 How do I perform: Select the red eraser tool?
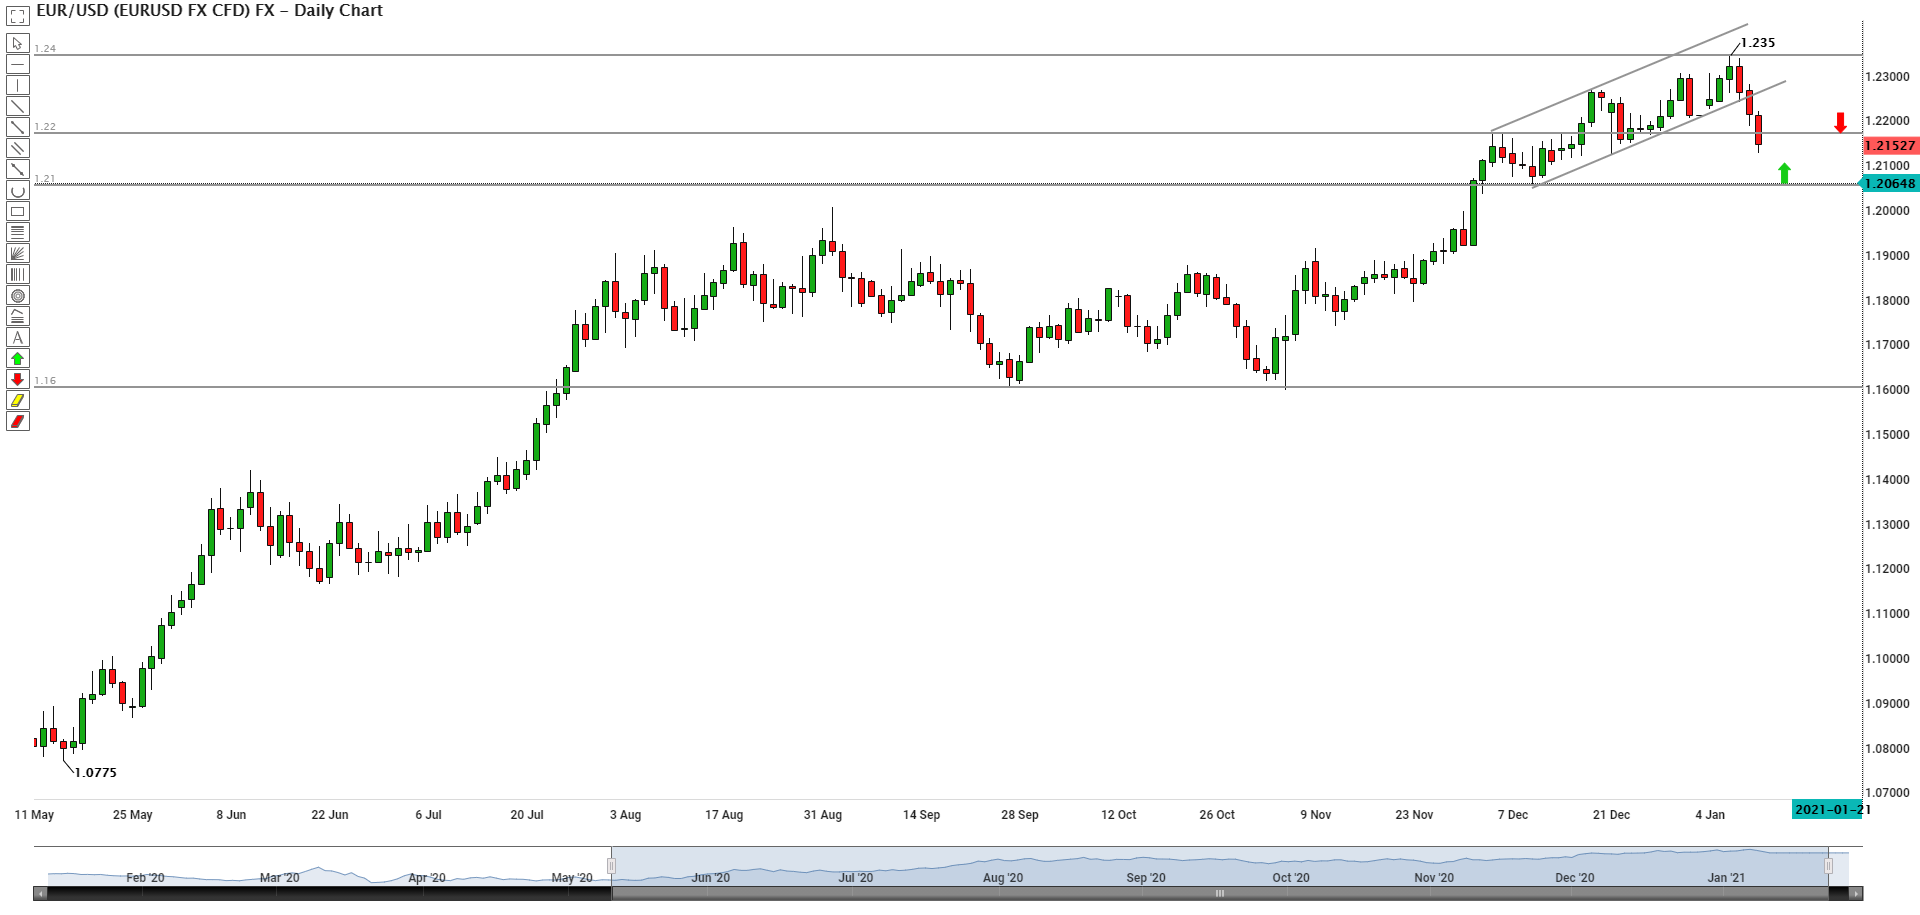[17, 422]
